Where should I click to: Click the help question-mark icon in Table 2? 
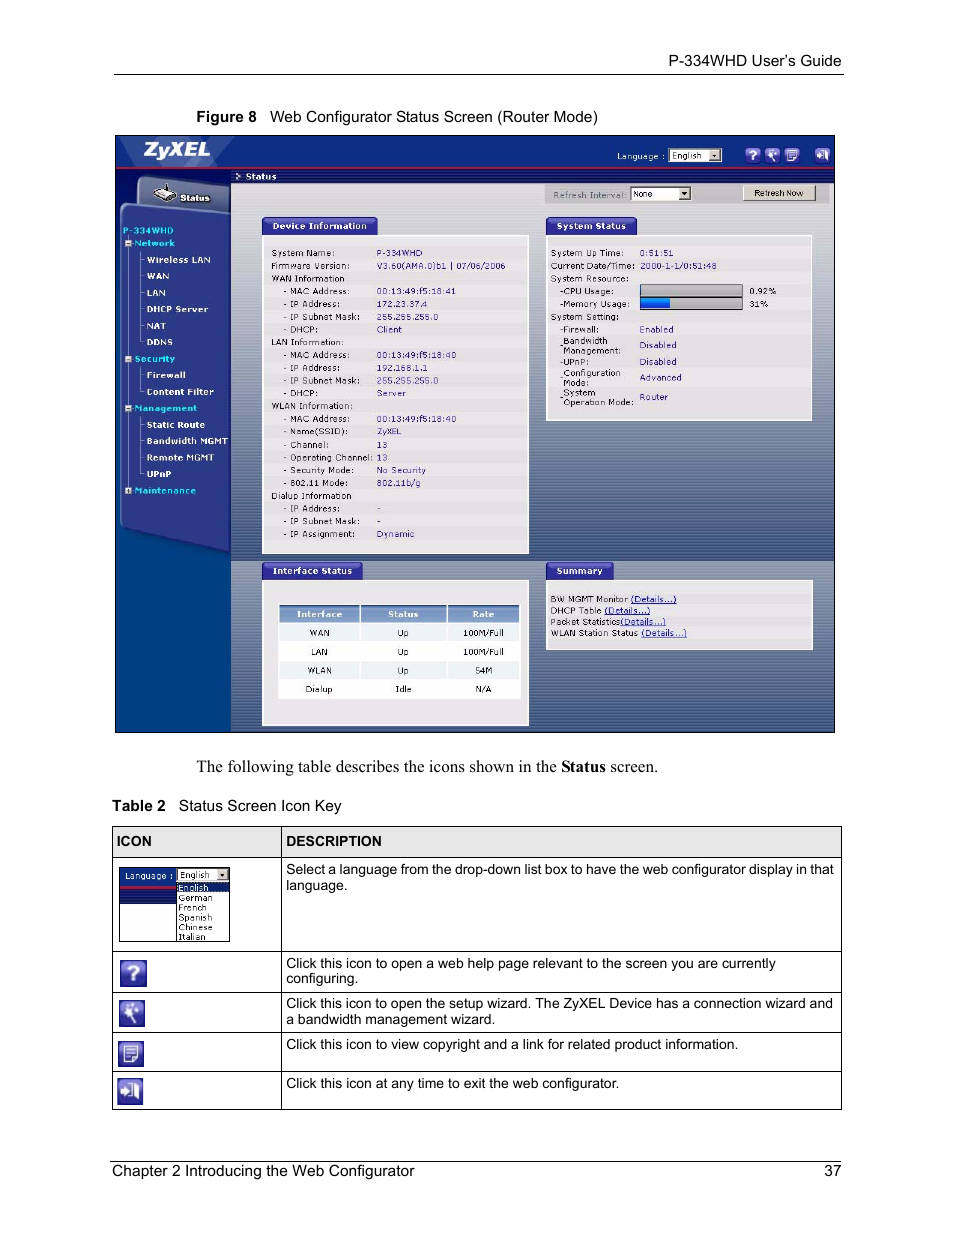(x=133, y=973)
